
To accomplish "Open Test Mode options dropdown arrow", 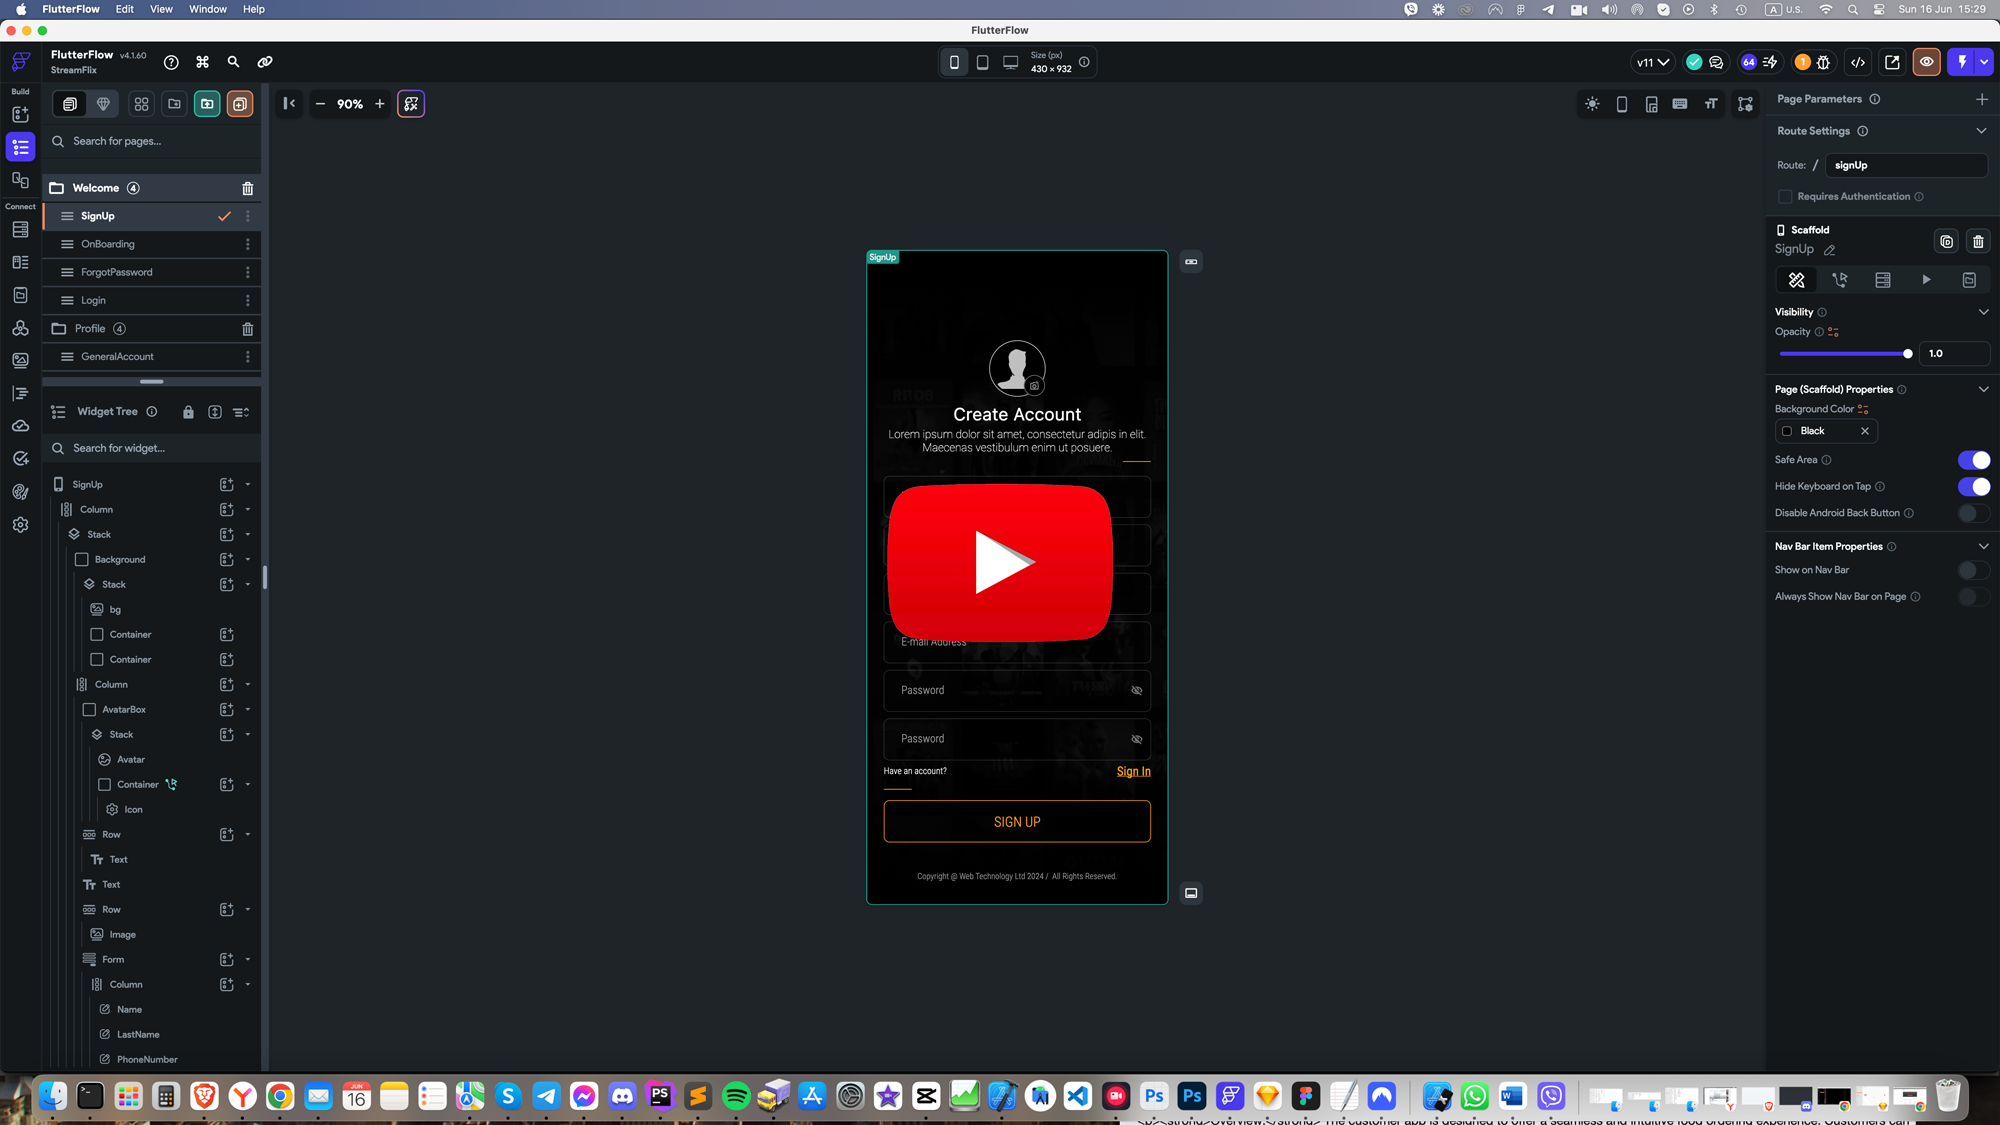I will 1985,62.
